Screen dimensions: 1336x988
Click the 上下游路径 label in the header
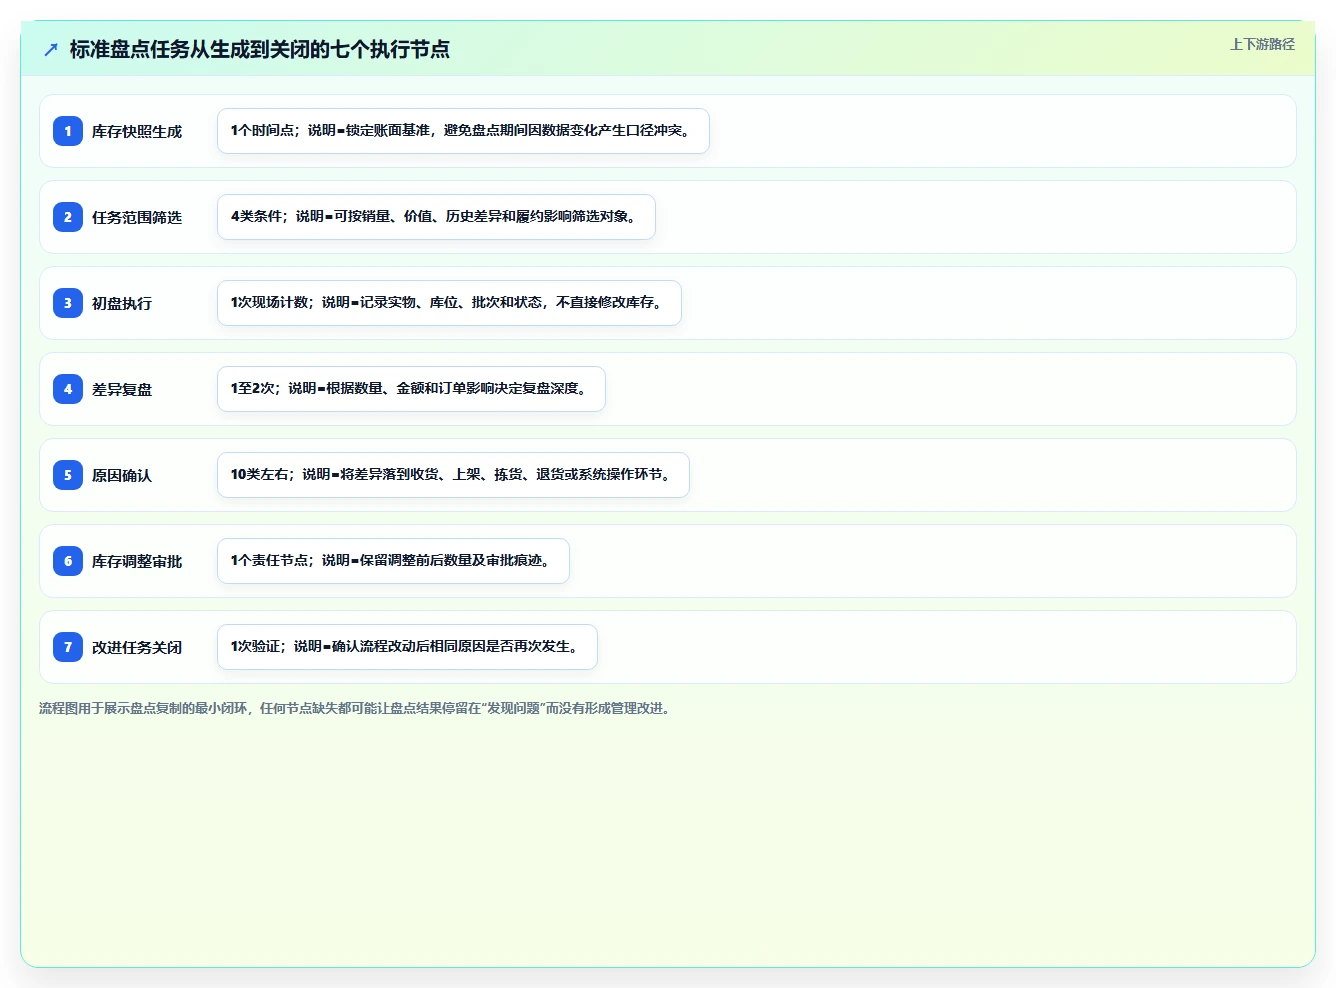(1262, 44)
